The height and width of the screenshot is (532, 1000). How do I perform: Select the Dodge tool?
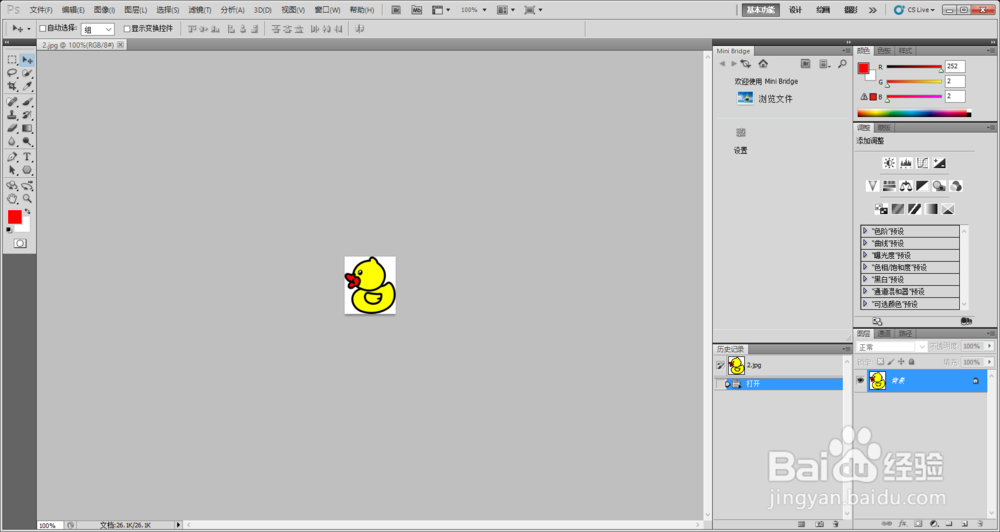[x=27, y=142]
